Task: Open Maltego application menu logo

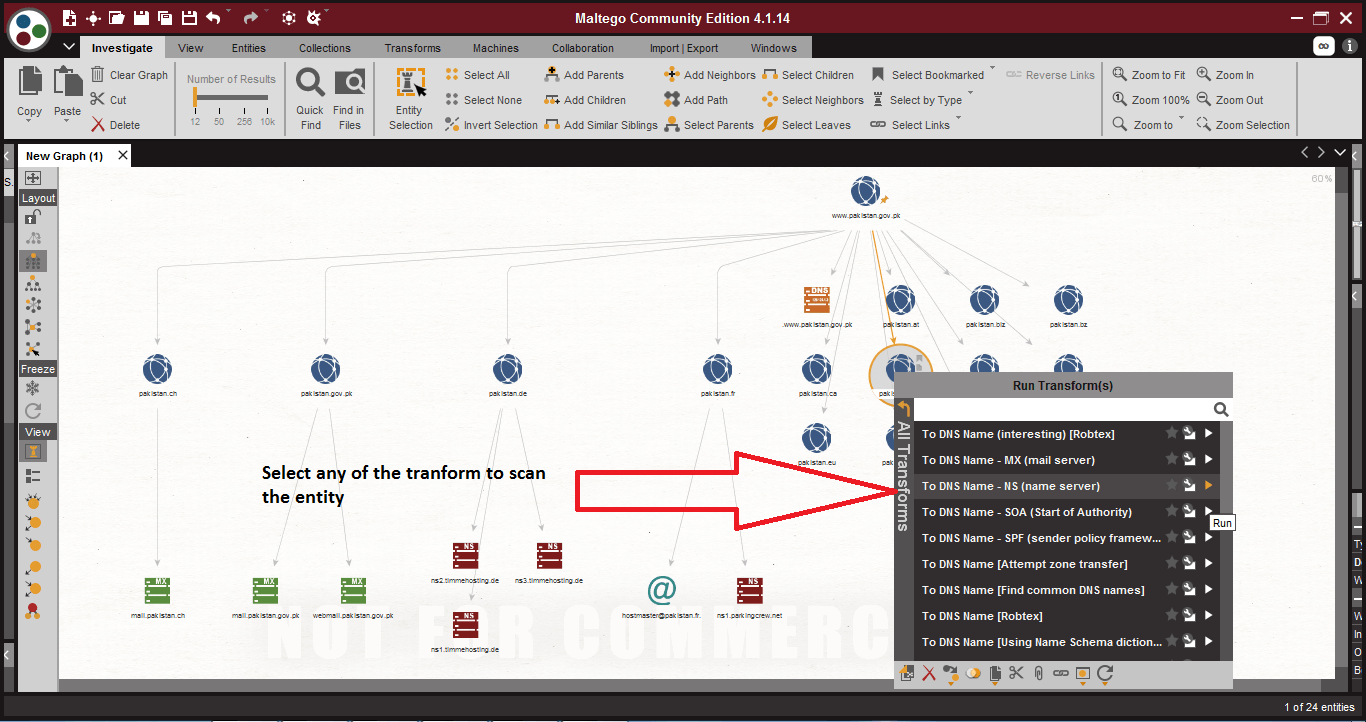Action: 29,29
